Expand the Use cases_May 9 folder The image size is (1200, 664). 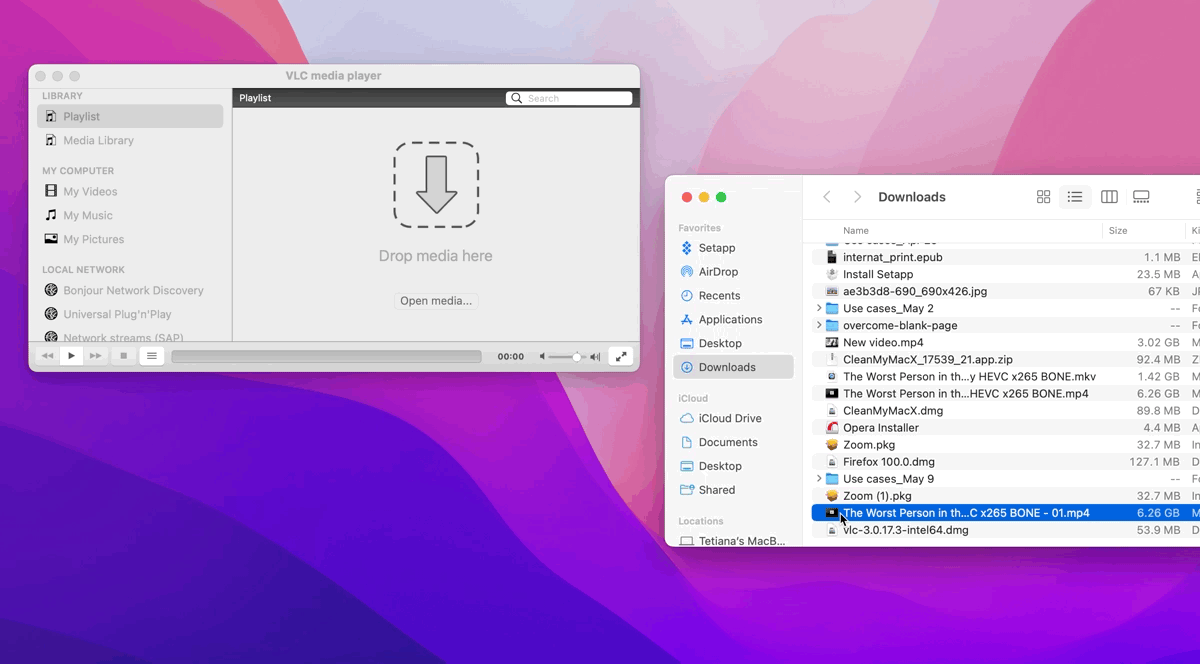click(x=819, y=479)
